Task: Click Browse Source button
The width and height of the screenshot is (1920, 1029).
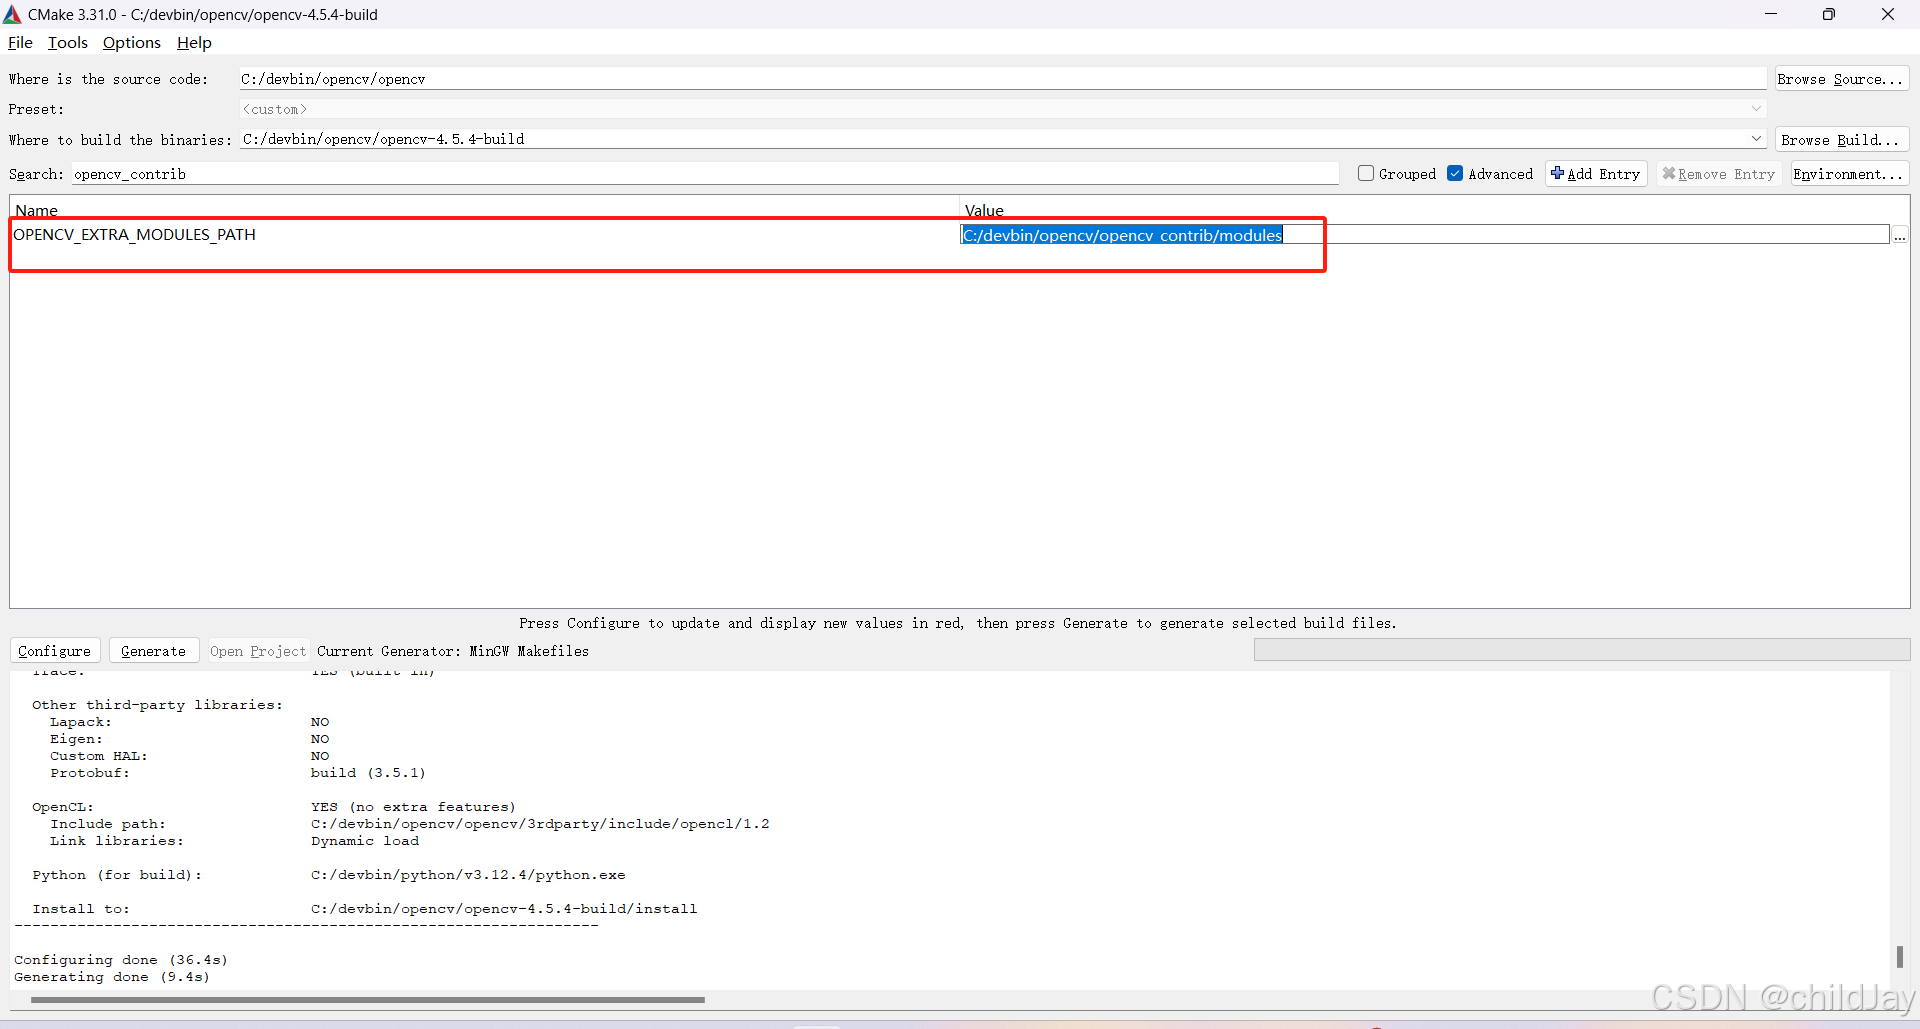Action: tap(1841, 79)
